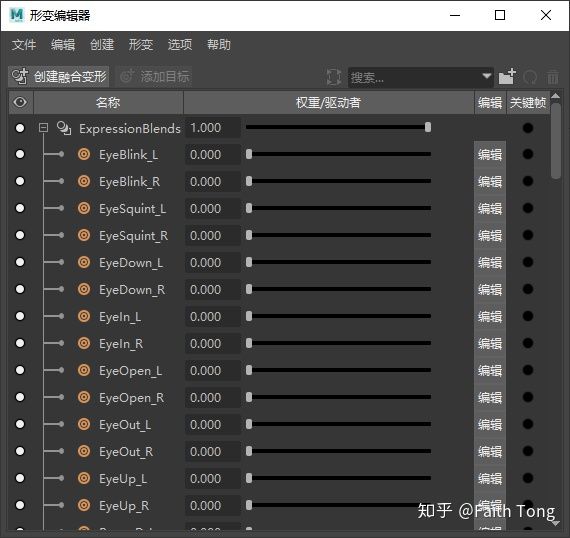Toggle visibility circle for EyeBlink_R

[x=20, y=181]
